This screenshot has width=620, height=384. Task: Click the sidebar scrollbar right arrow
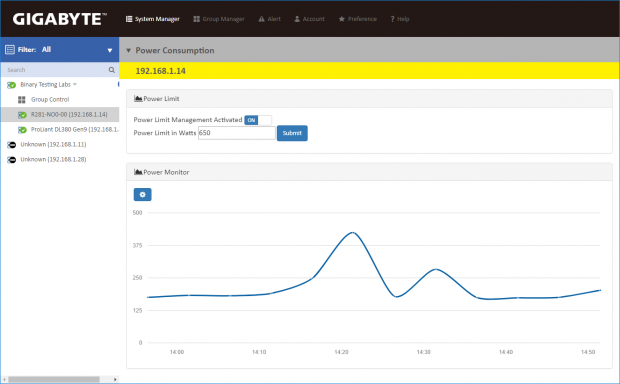point(115,379)
